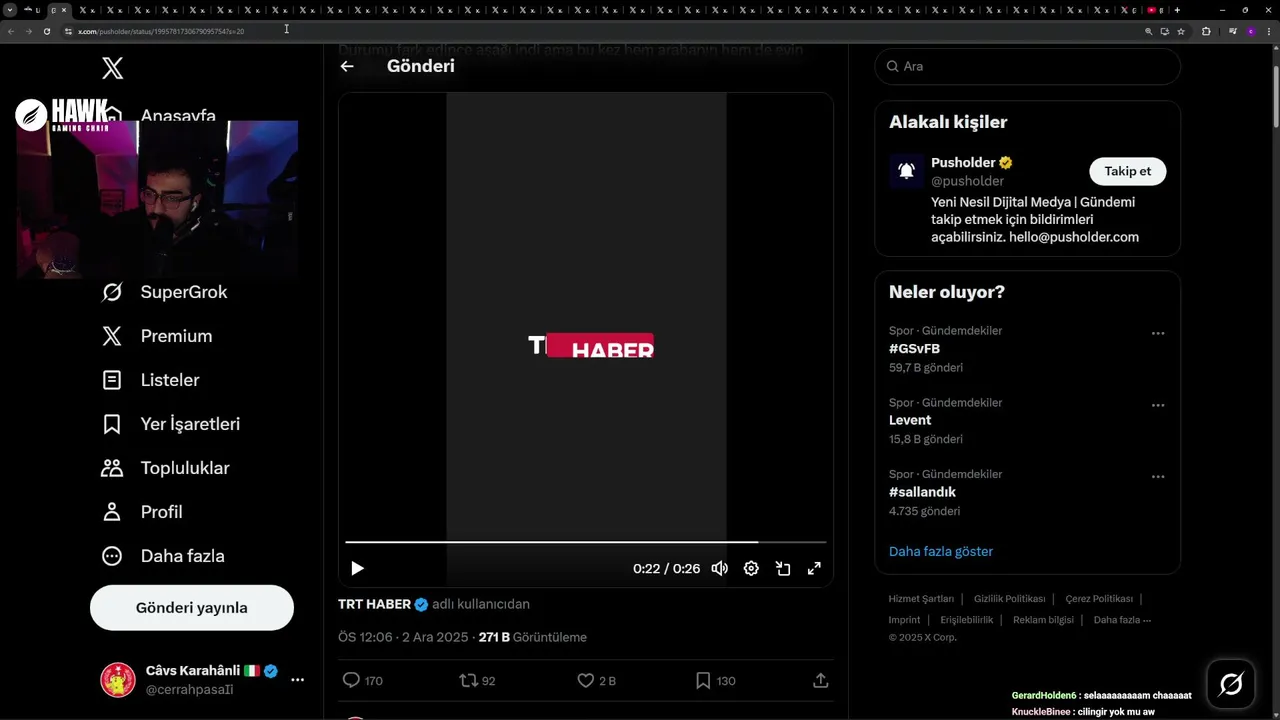This screenshot has width=1280, height=720.
Task: Open the tab search dropdown arrow
Action: [x=9, y=10]
